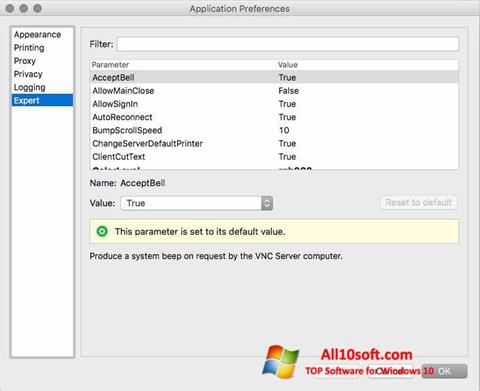Select the AcceptBell parameter row
480x391 pixels.
pos(274,77)
